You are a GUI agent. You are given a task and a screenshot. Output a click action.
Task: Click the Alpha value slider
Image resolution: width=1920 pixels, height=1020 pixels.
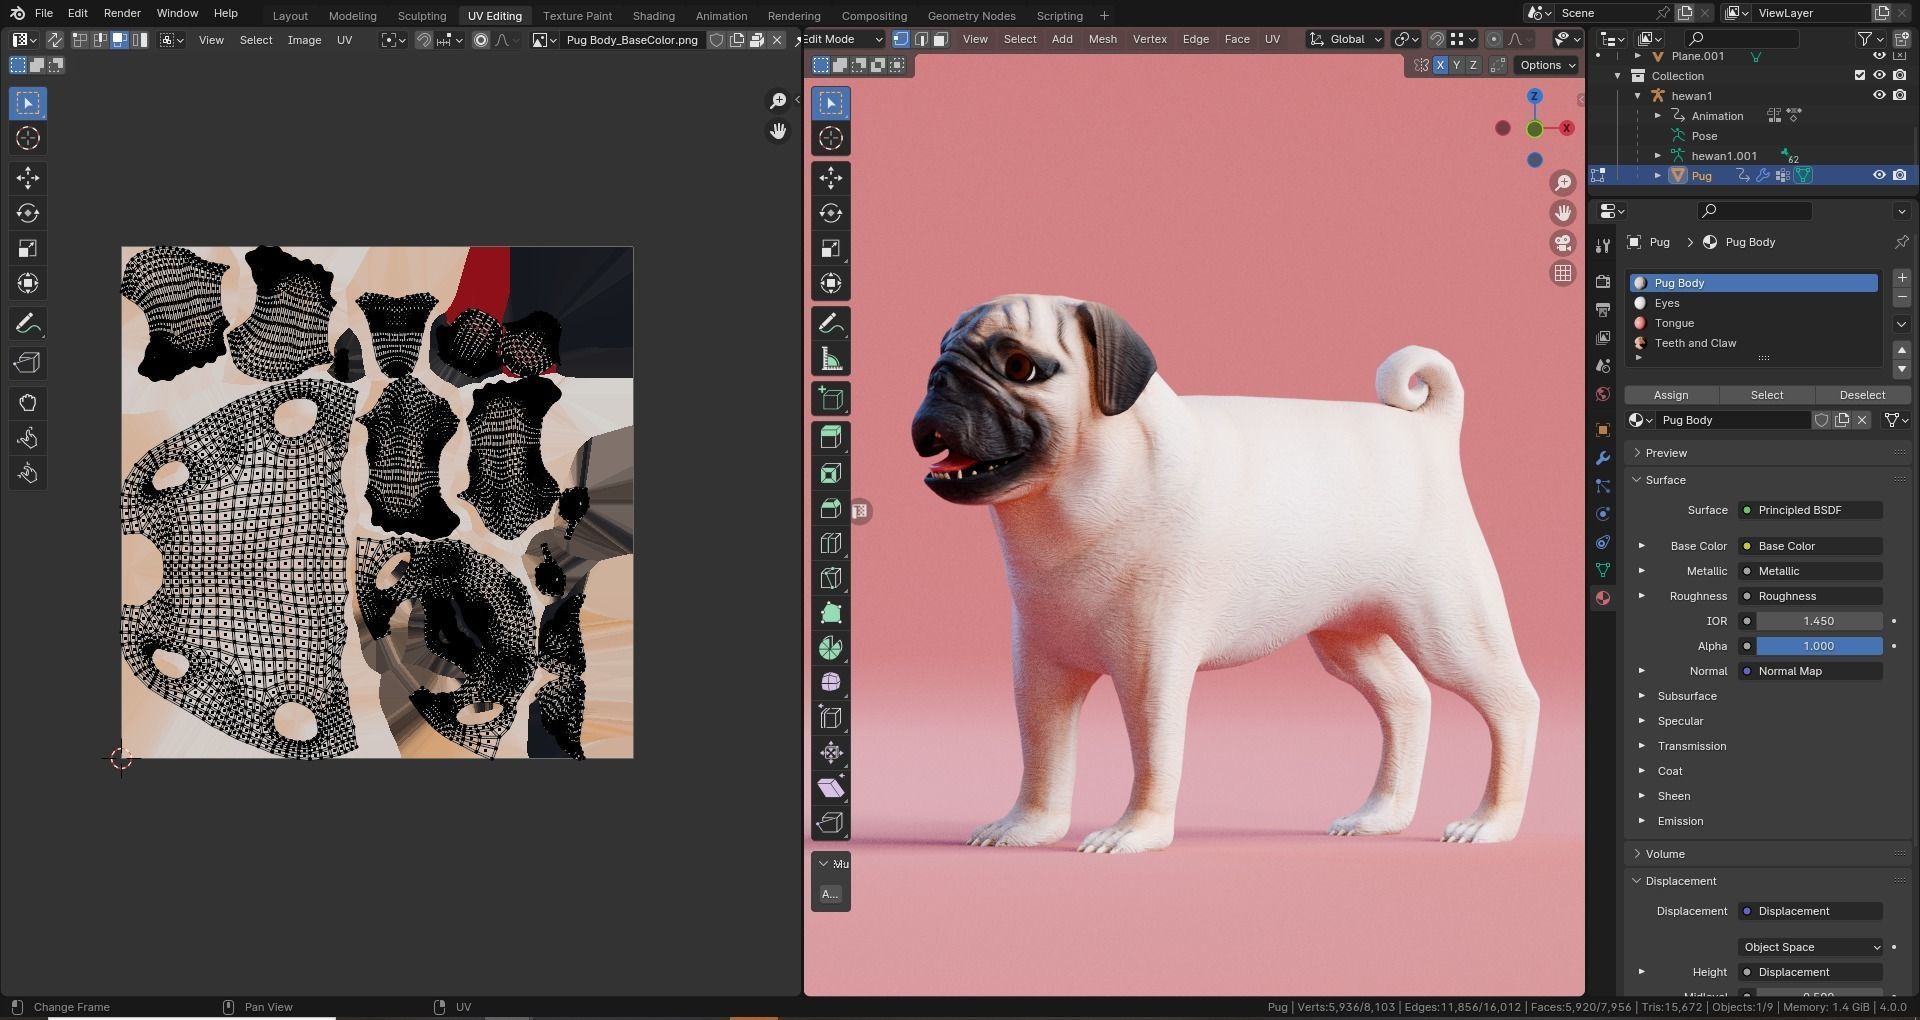coord(1819,646)
